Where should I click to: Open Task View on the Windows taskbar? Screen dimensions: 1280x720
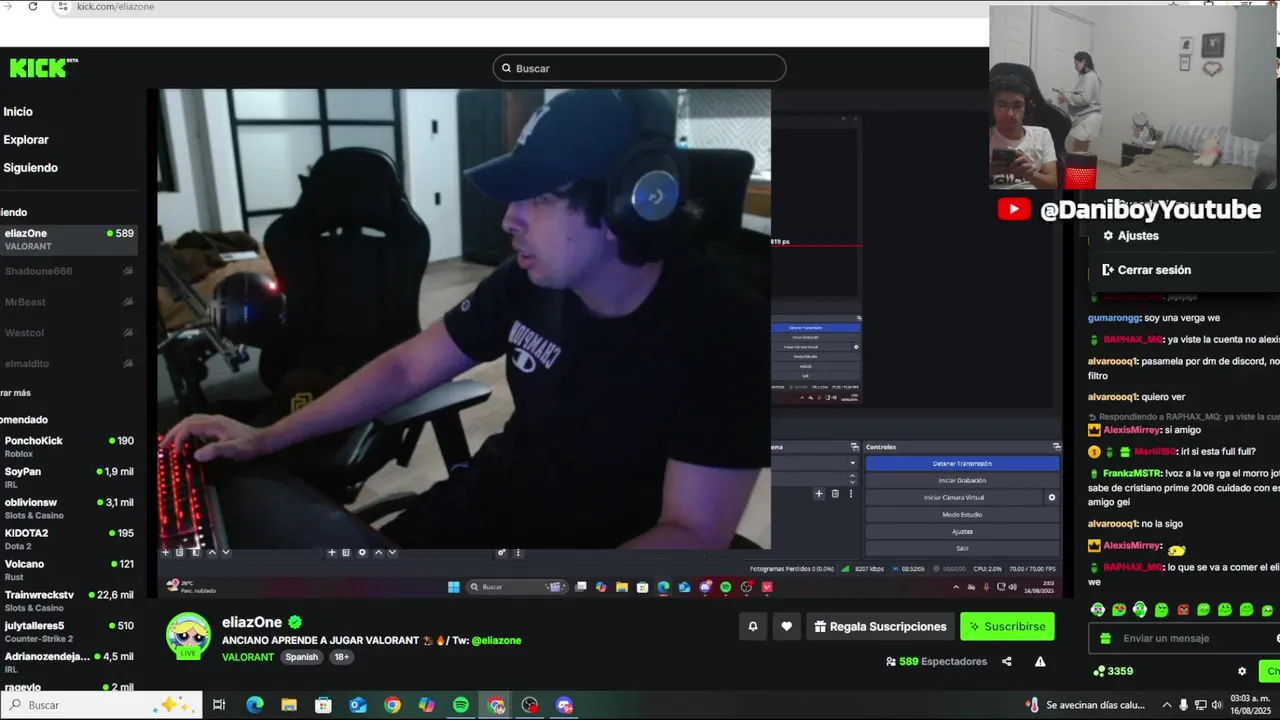[x=219, y=705]
